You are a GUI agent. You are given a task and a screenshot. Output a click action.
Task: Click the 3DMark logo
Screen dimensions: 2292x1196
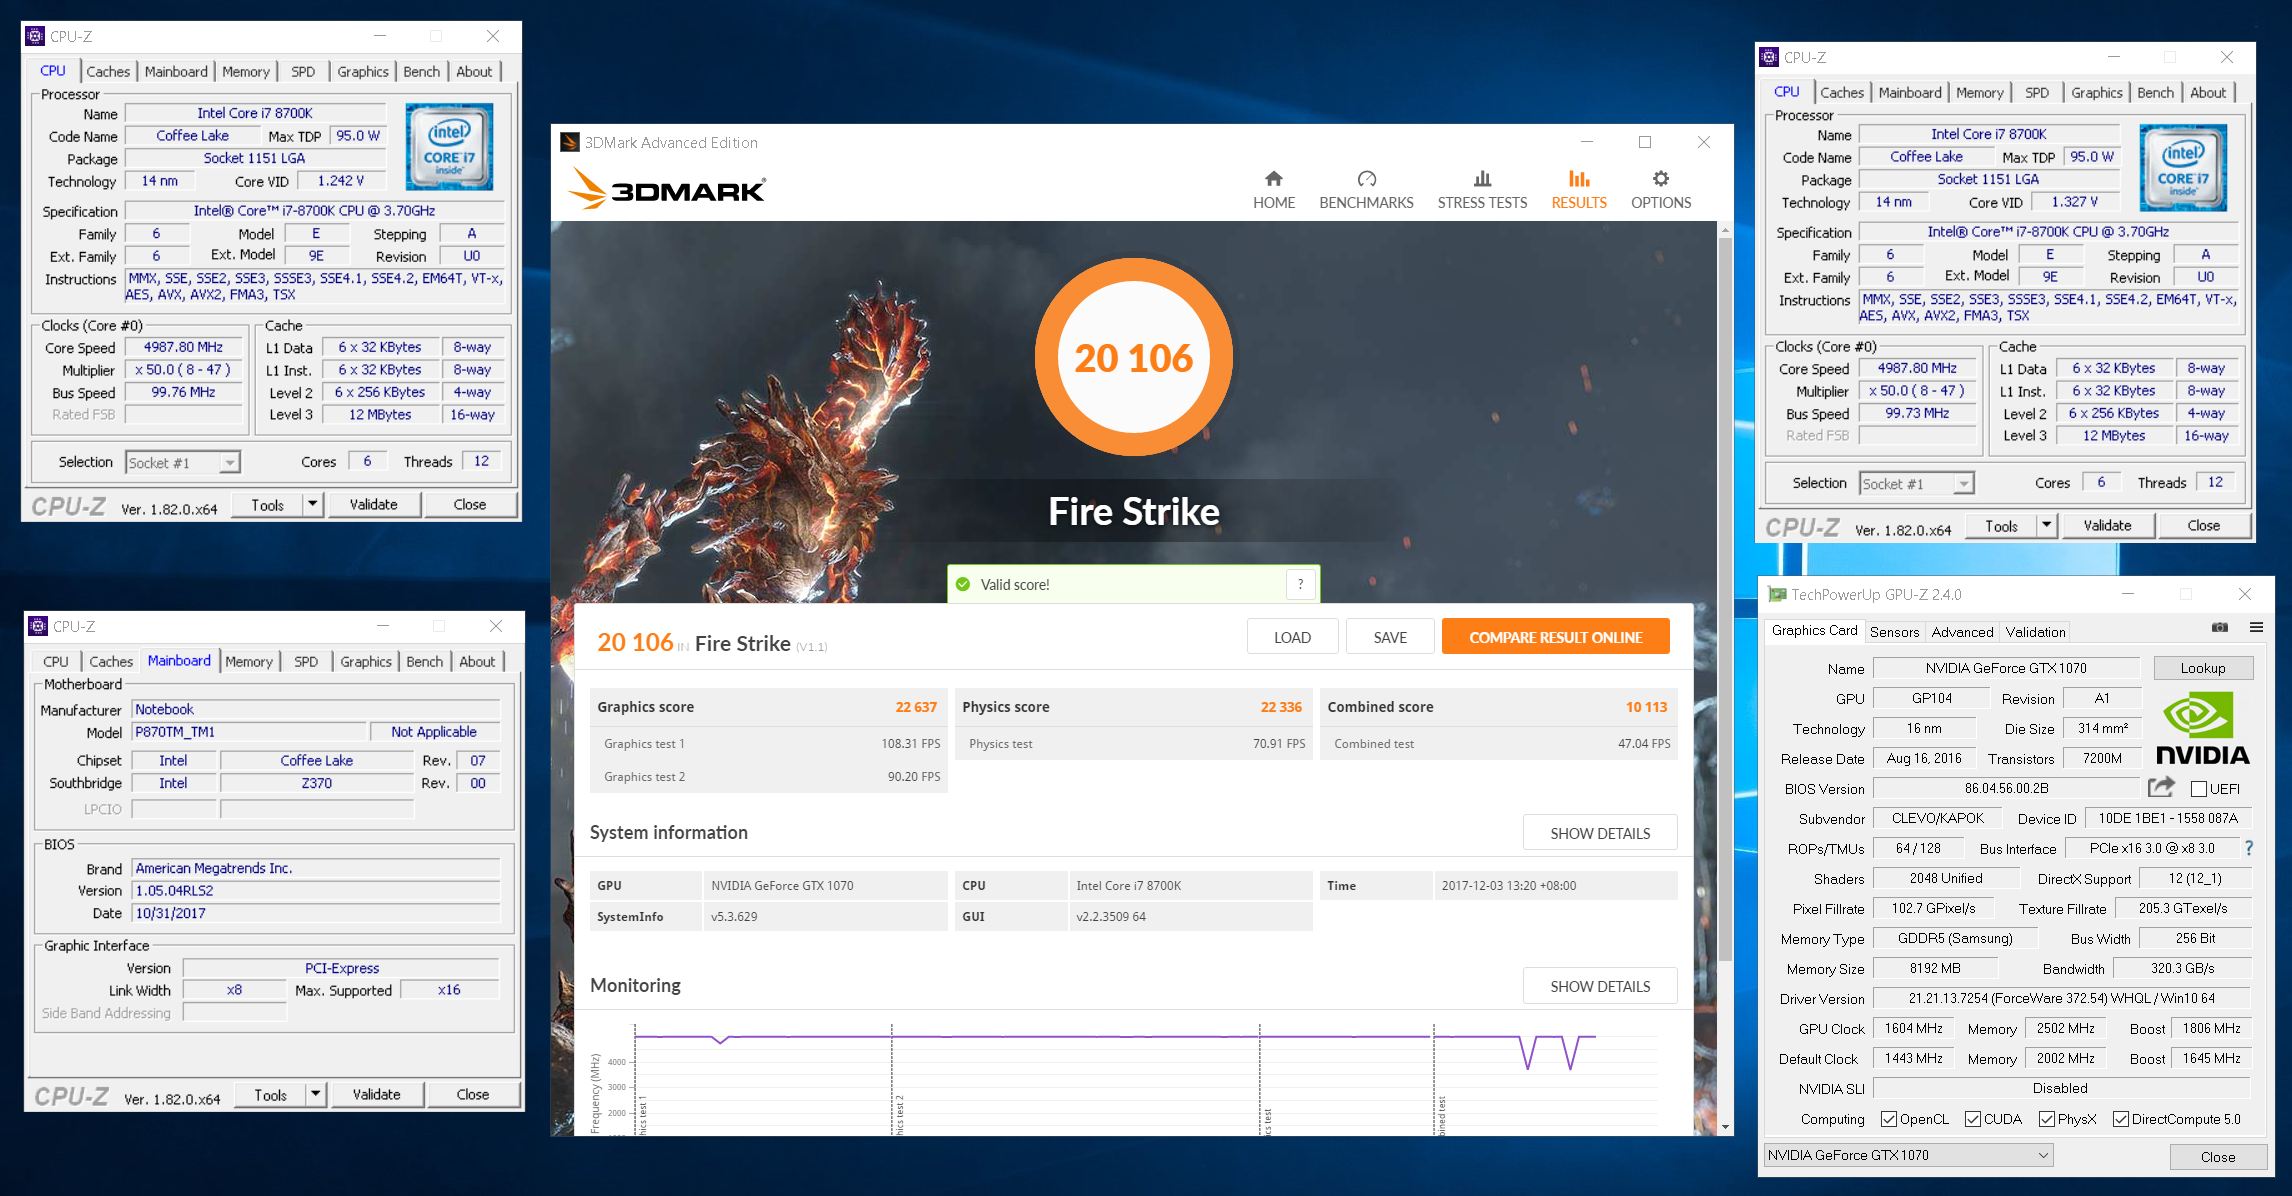click(667, 188)
